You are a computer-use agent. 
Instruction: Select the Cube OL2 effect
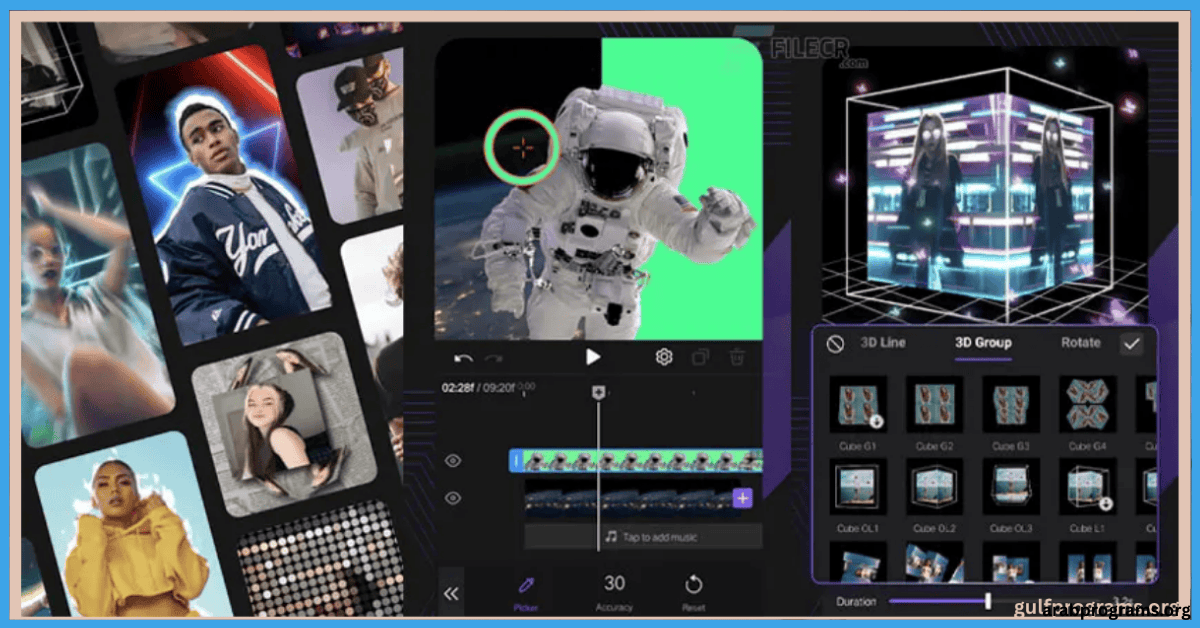935,487
